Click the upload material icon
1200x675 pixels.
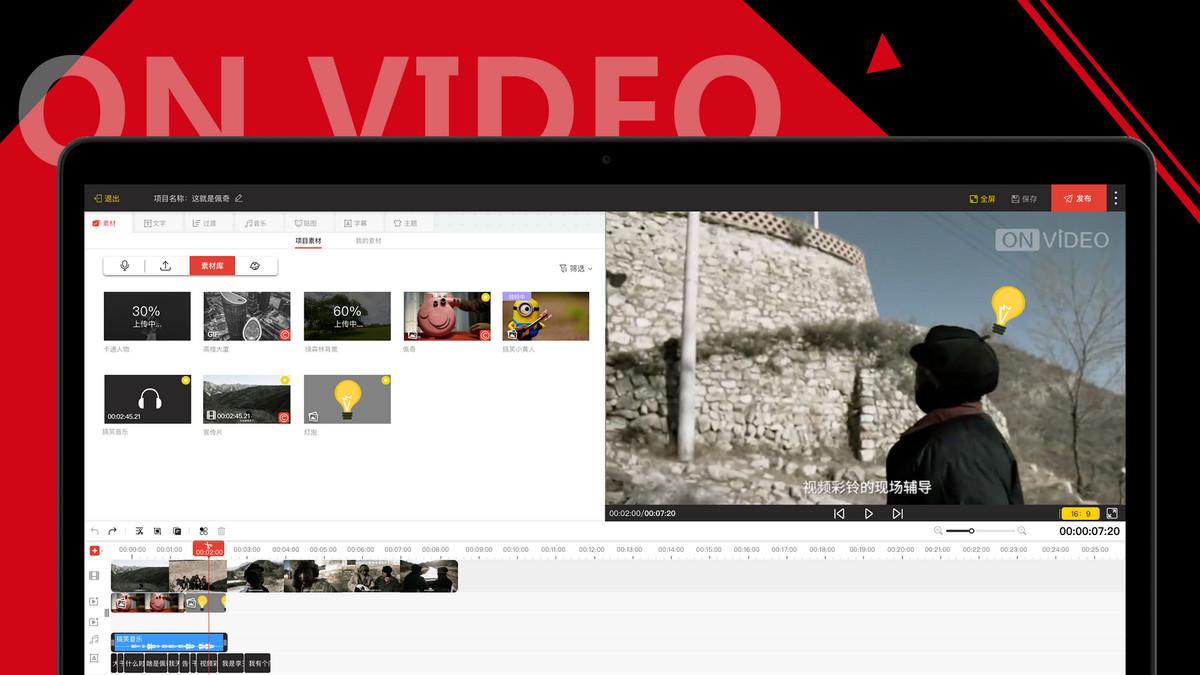click(166, 266)
